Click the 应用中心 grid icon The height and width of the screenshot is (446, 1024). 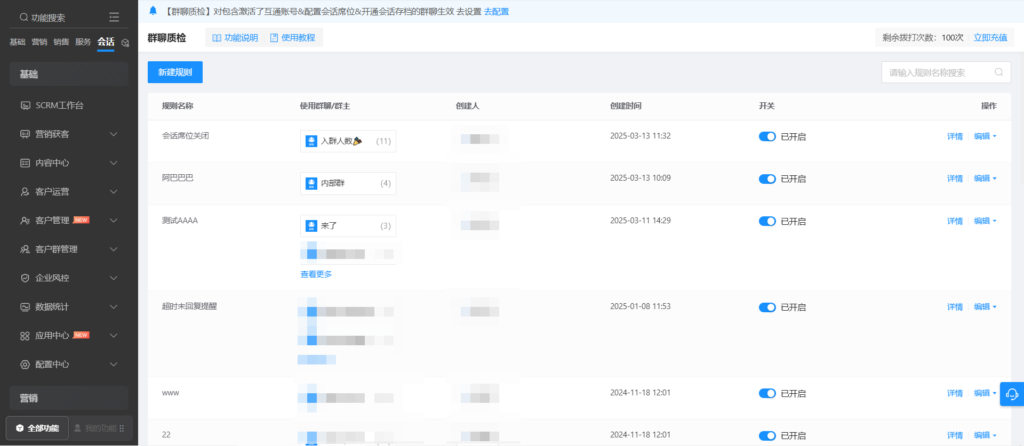point(25,336)
